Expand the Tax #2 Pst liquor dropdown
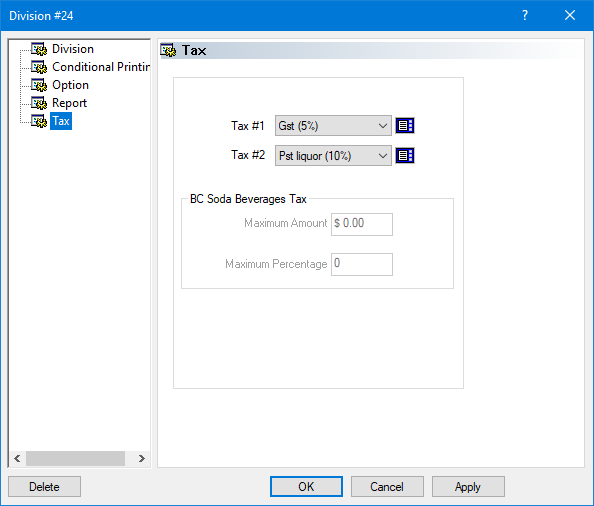This screenshot has height=506, width=594. click(333, 155)
